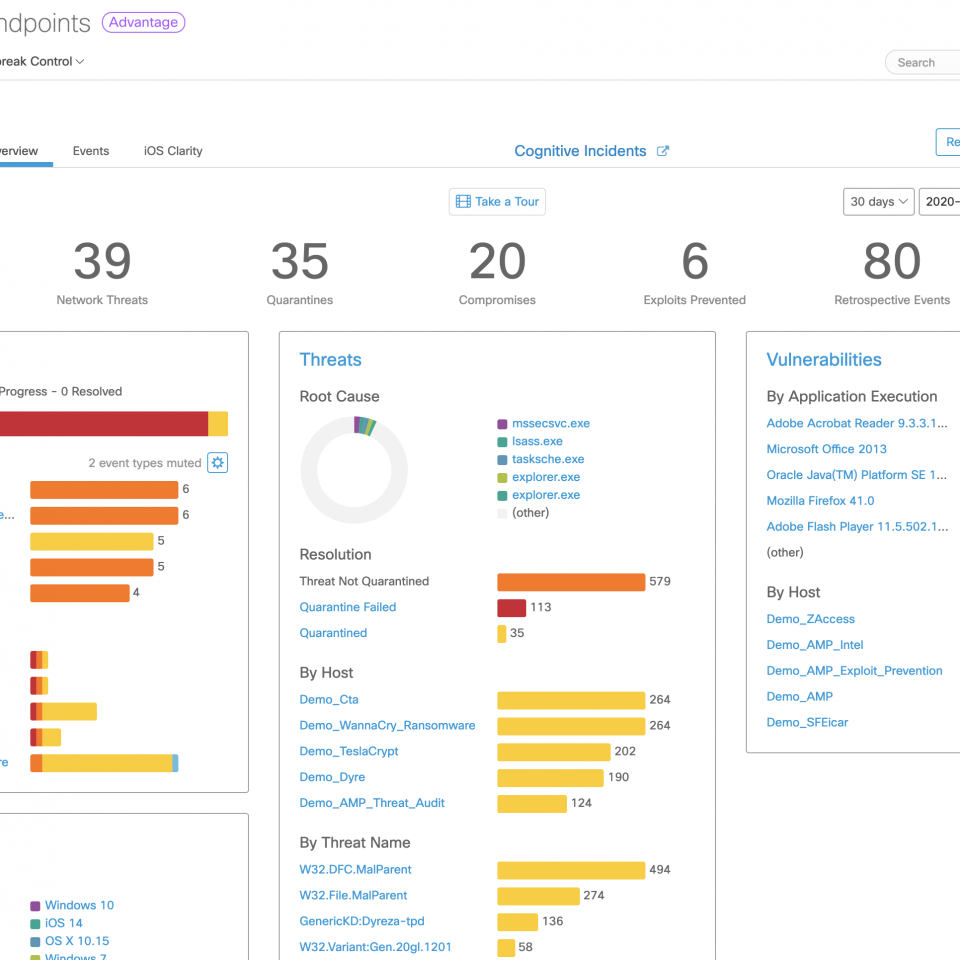Open Adobe Flash Player 11.5.502.1 vulnerability
Screen dimensions: 960x960
pyautogui.click(x=857, y=527)
